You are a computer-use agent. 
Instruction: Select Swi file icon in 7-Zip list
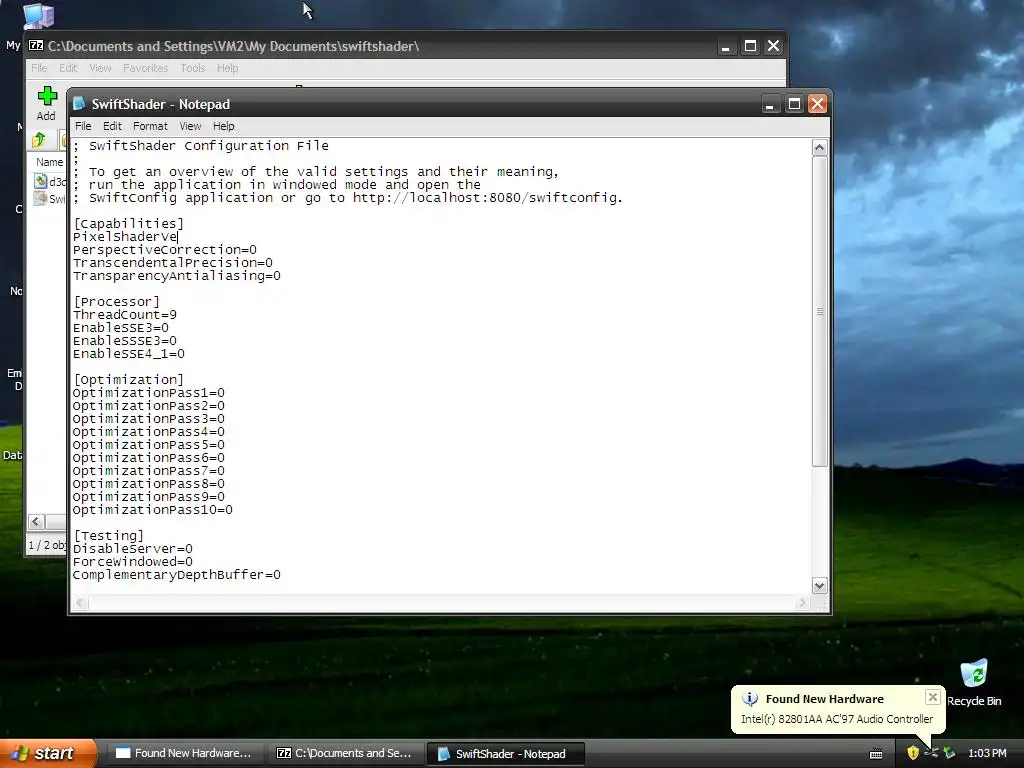point(41,198)
